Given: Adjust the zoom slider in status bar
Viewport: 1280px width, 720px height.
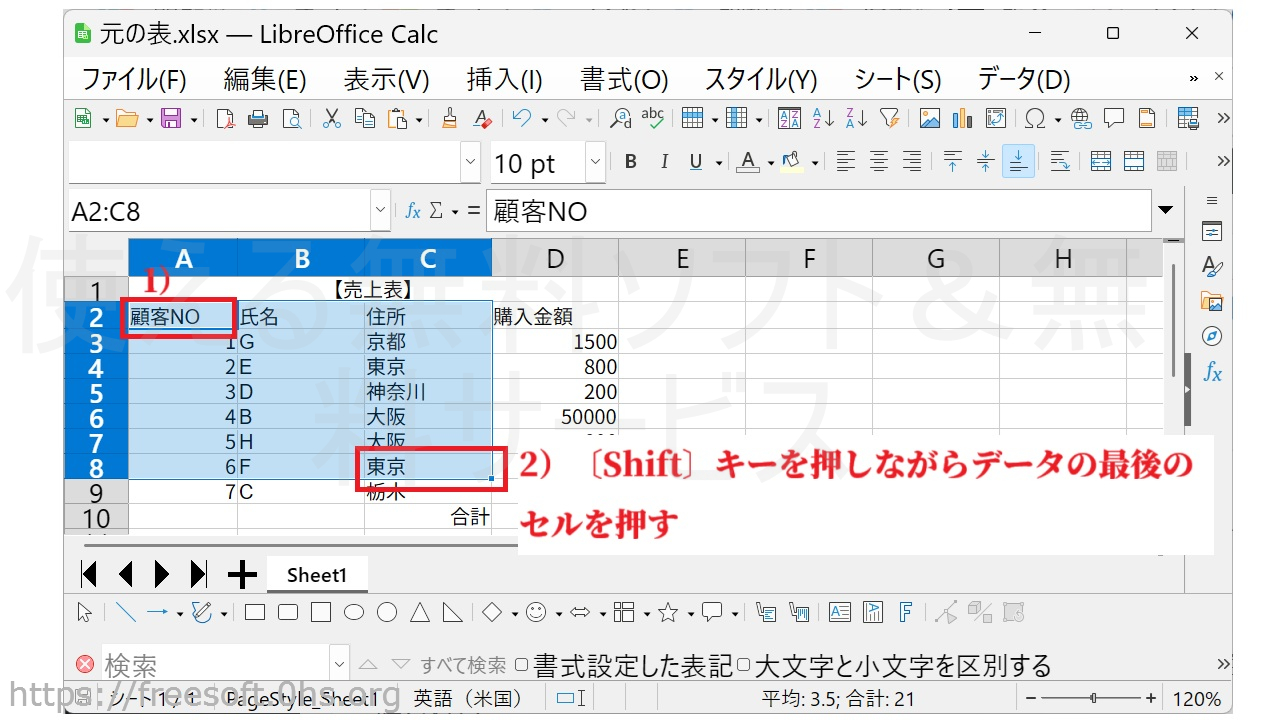Looking at the screenshot, I should (1093, 698).
